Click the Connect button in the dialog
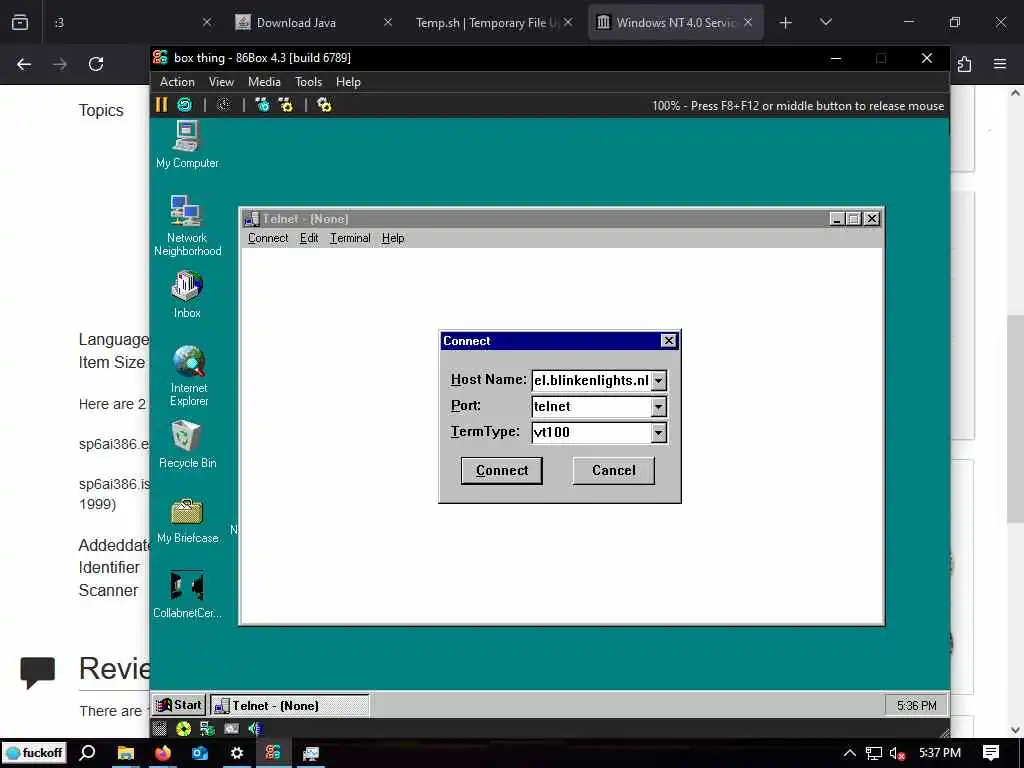Image resolution: width=1024 pixels, height=768 pixels. pos(502,471)
